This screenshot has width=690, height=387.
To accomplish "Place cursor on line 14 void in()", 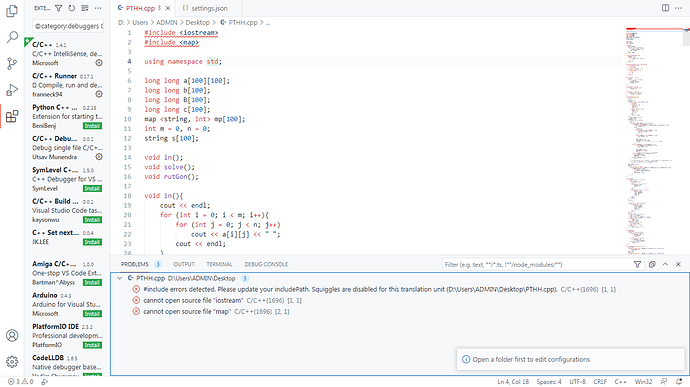I will coord(163,157).
